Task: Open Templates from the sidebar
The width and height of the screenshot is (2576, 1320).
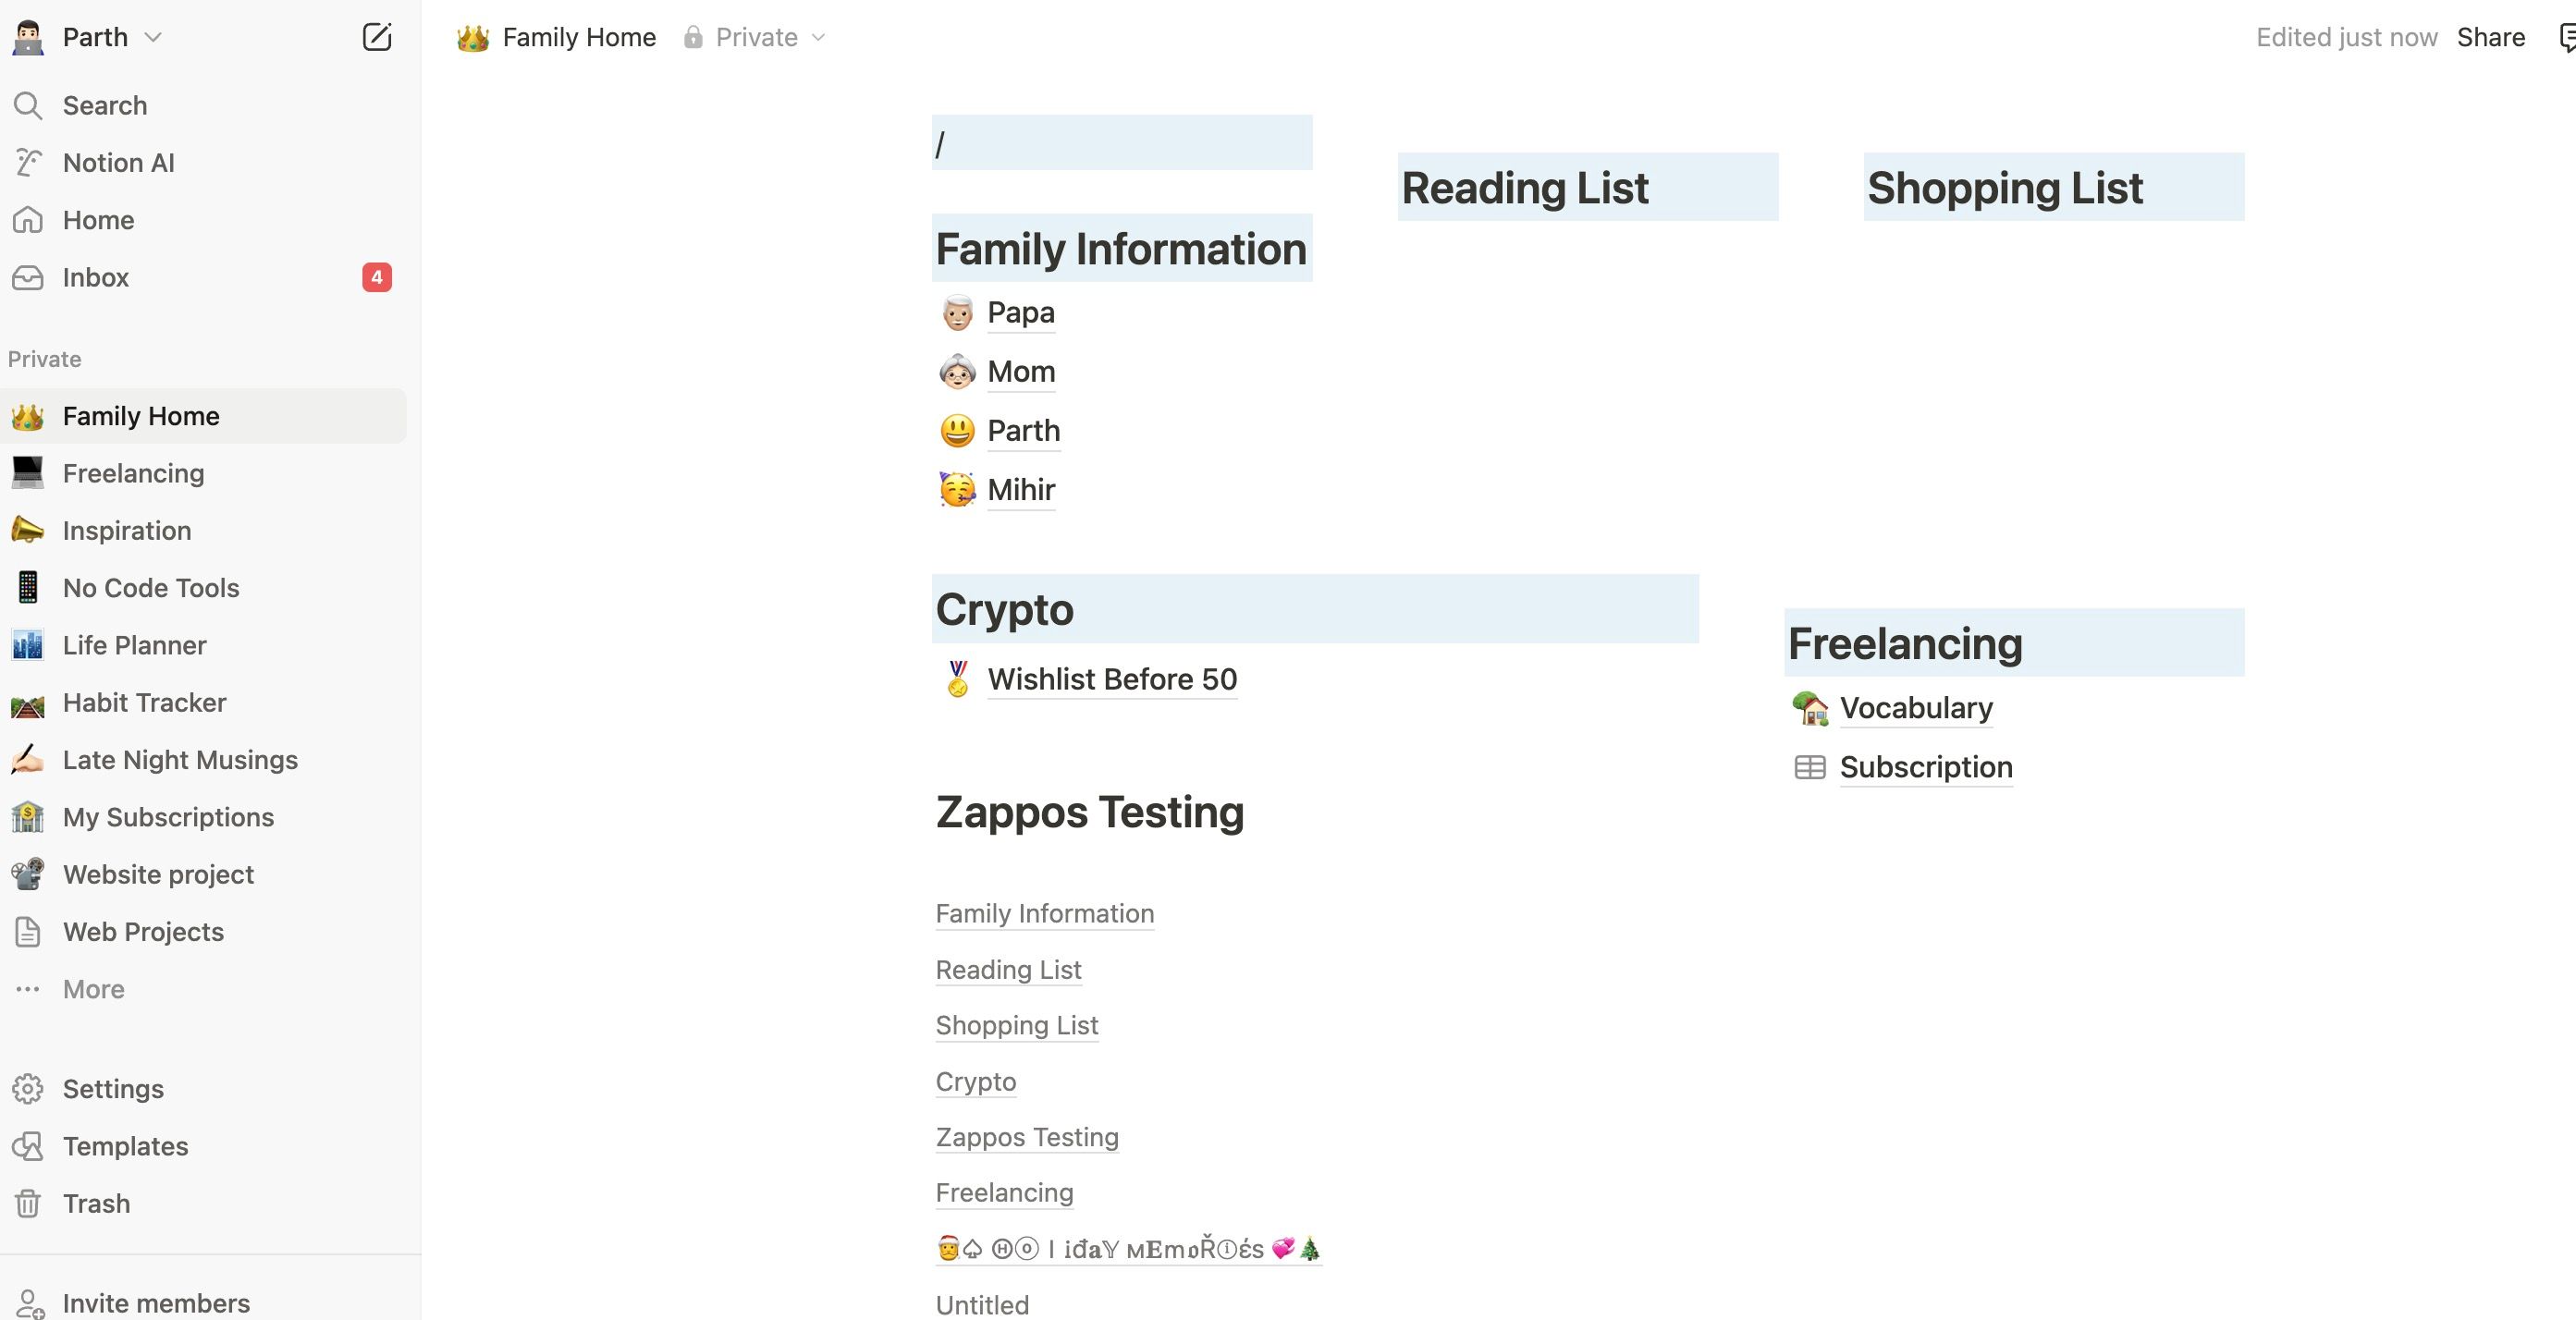Action: click(125, 1146)
